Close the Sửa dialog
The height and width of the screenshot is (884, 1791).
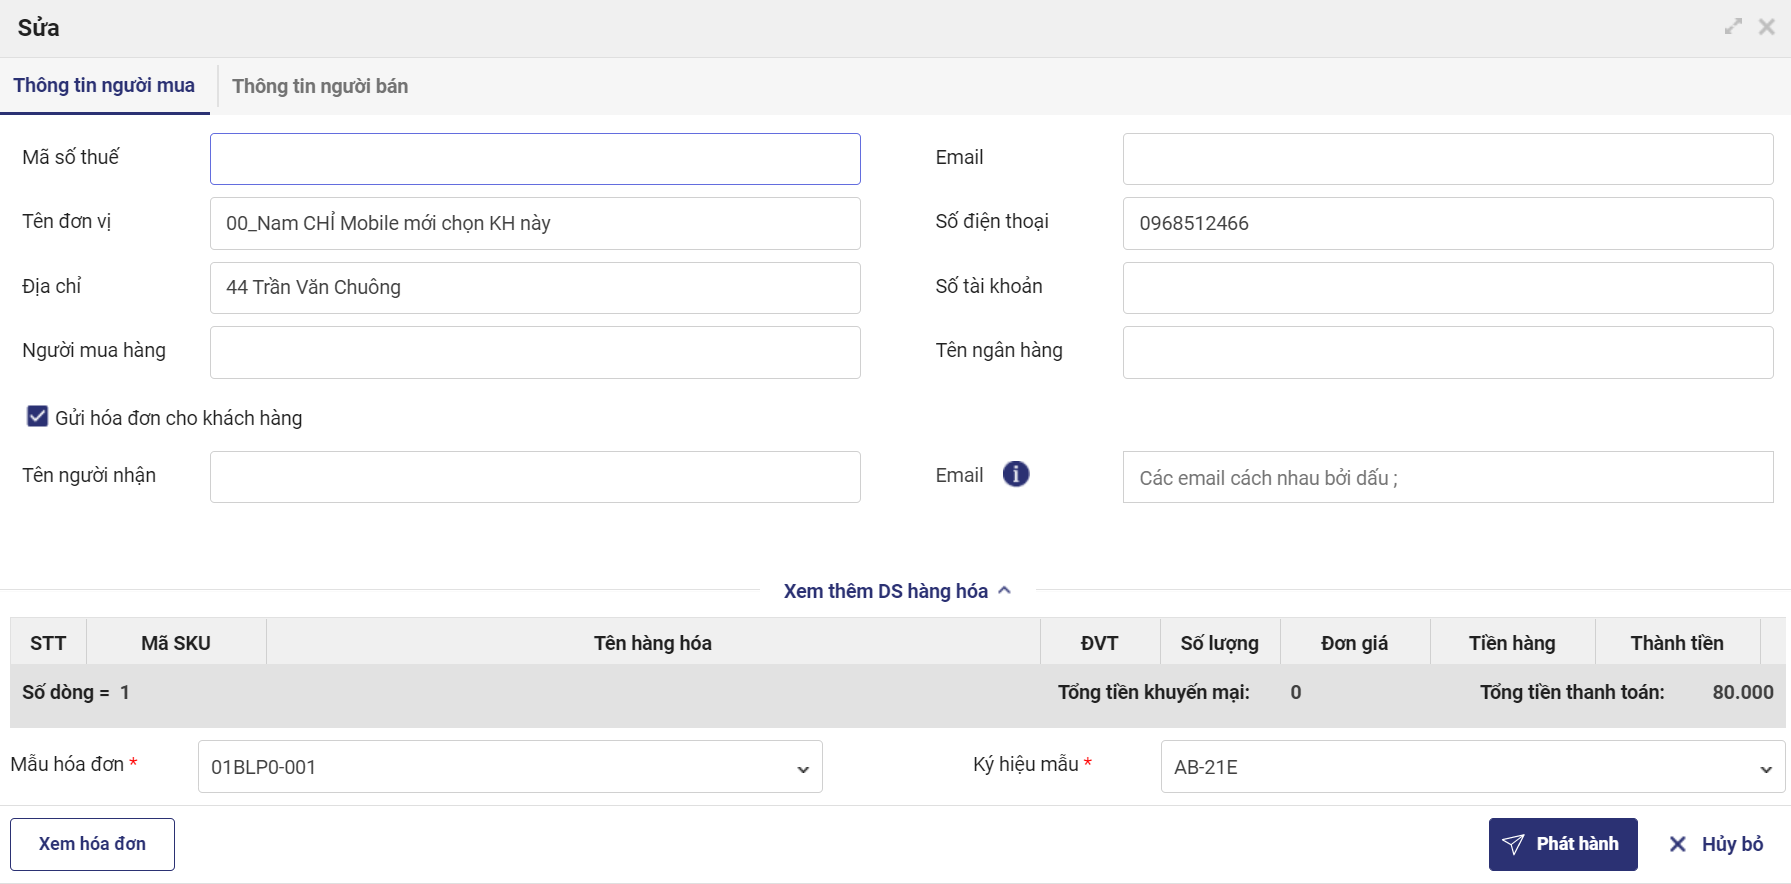click(1767, 27)
